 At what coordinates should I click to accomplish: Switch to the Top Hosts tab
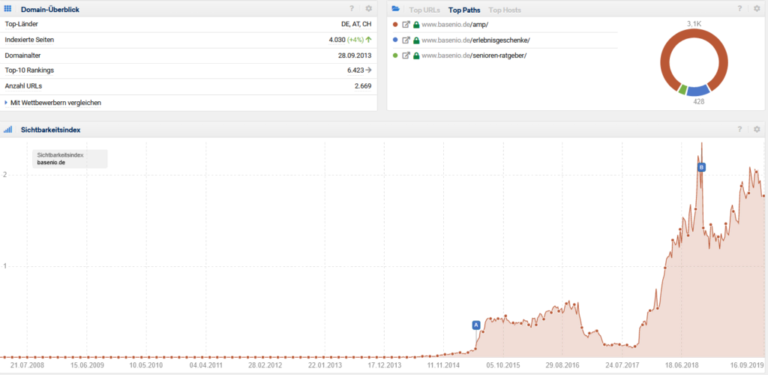point(505,10)
